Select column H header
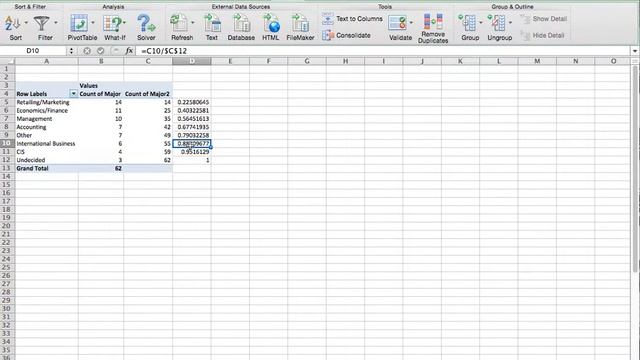Viewport: 640px width, 360px height. pyautogui.click(x=345, y=61)
